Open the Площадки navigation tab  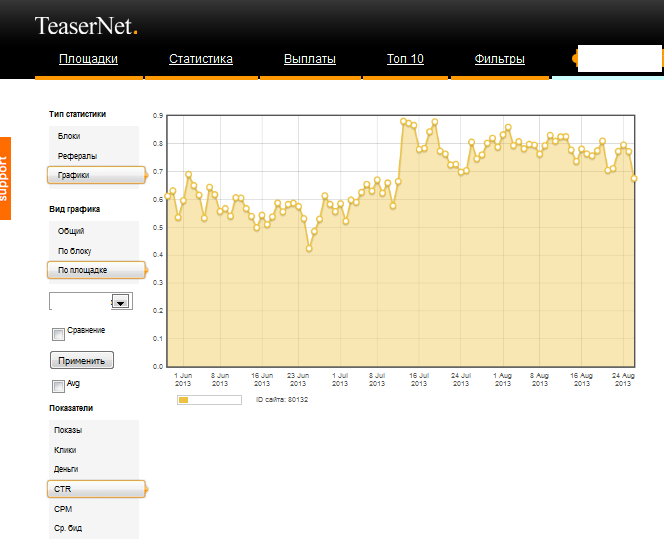click(x=88, y=59)
